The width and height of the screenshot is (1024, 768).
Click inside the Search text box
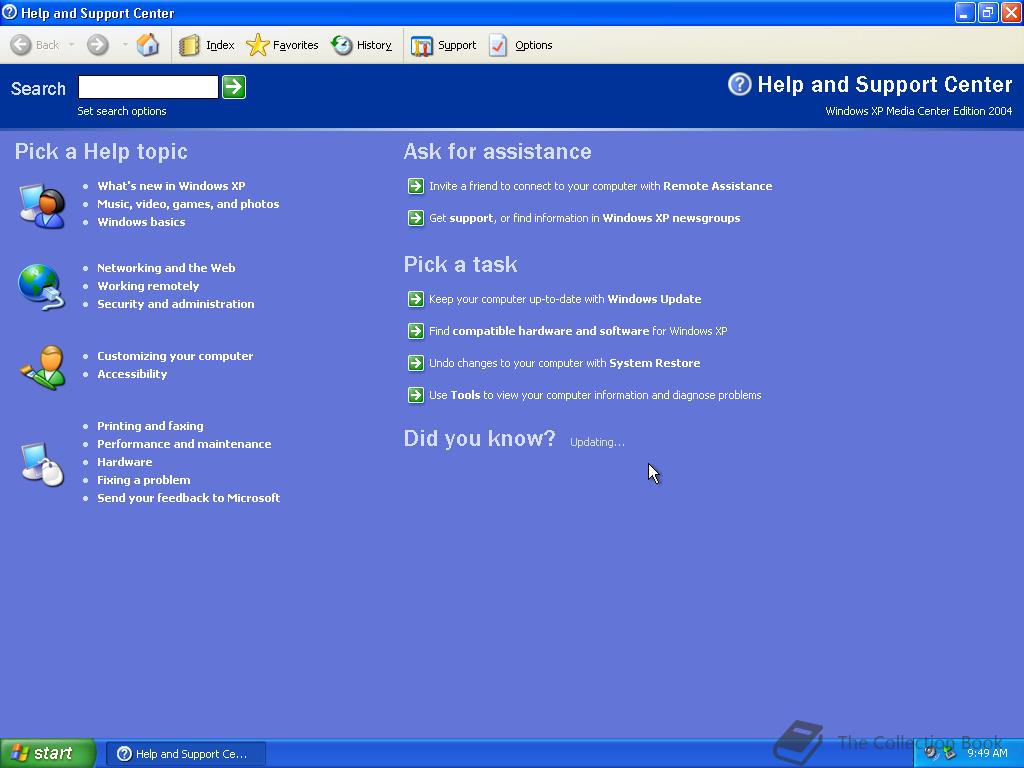pos(148,87)
